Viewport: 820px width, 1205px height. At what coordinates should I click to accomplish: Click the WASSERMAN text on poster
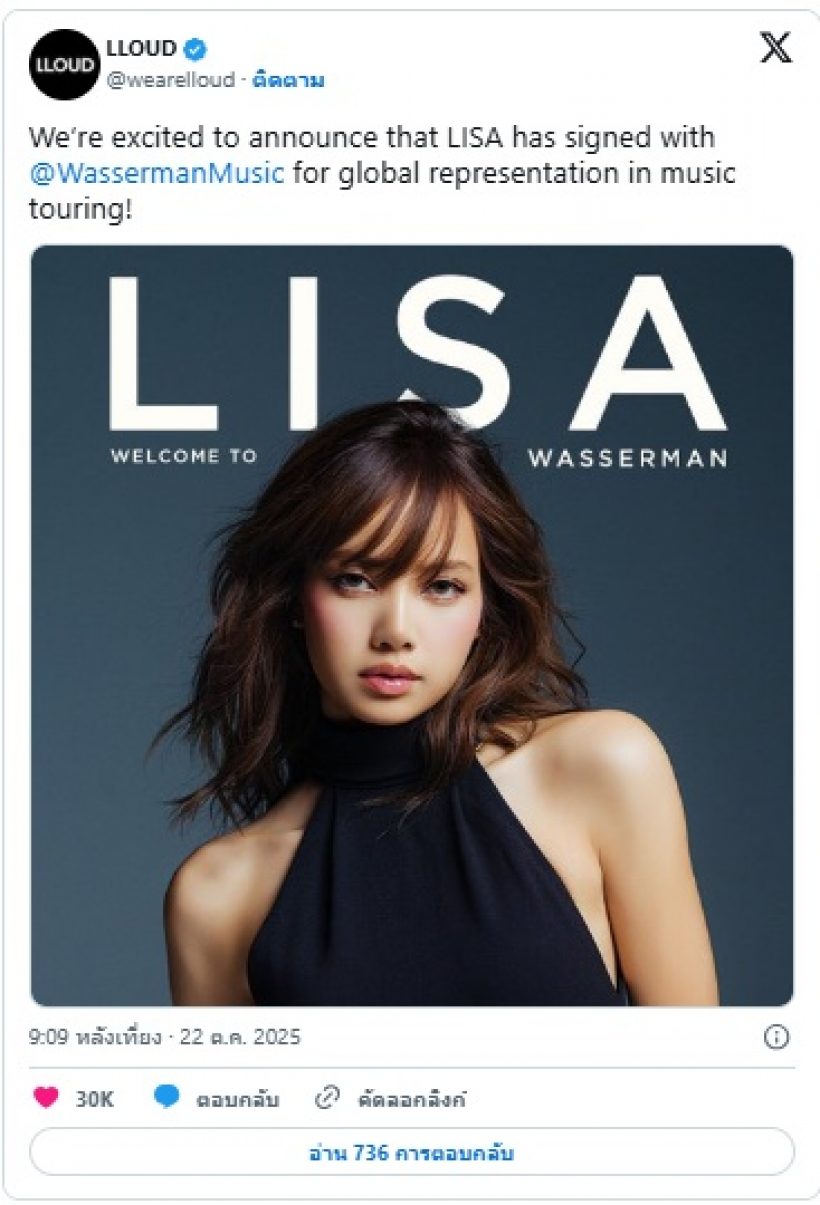tap(627, 459)
